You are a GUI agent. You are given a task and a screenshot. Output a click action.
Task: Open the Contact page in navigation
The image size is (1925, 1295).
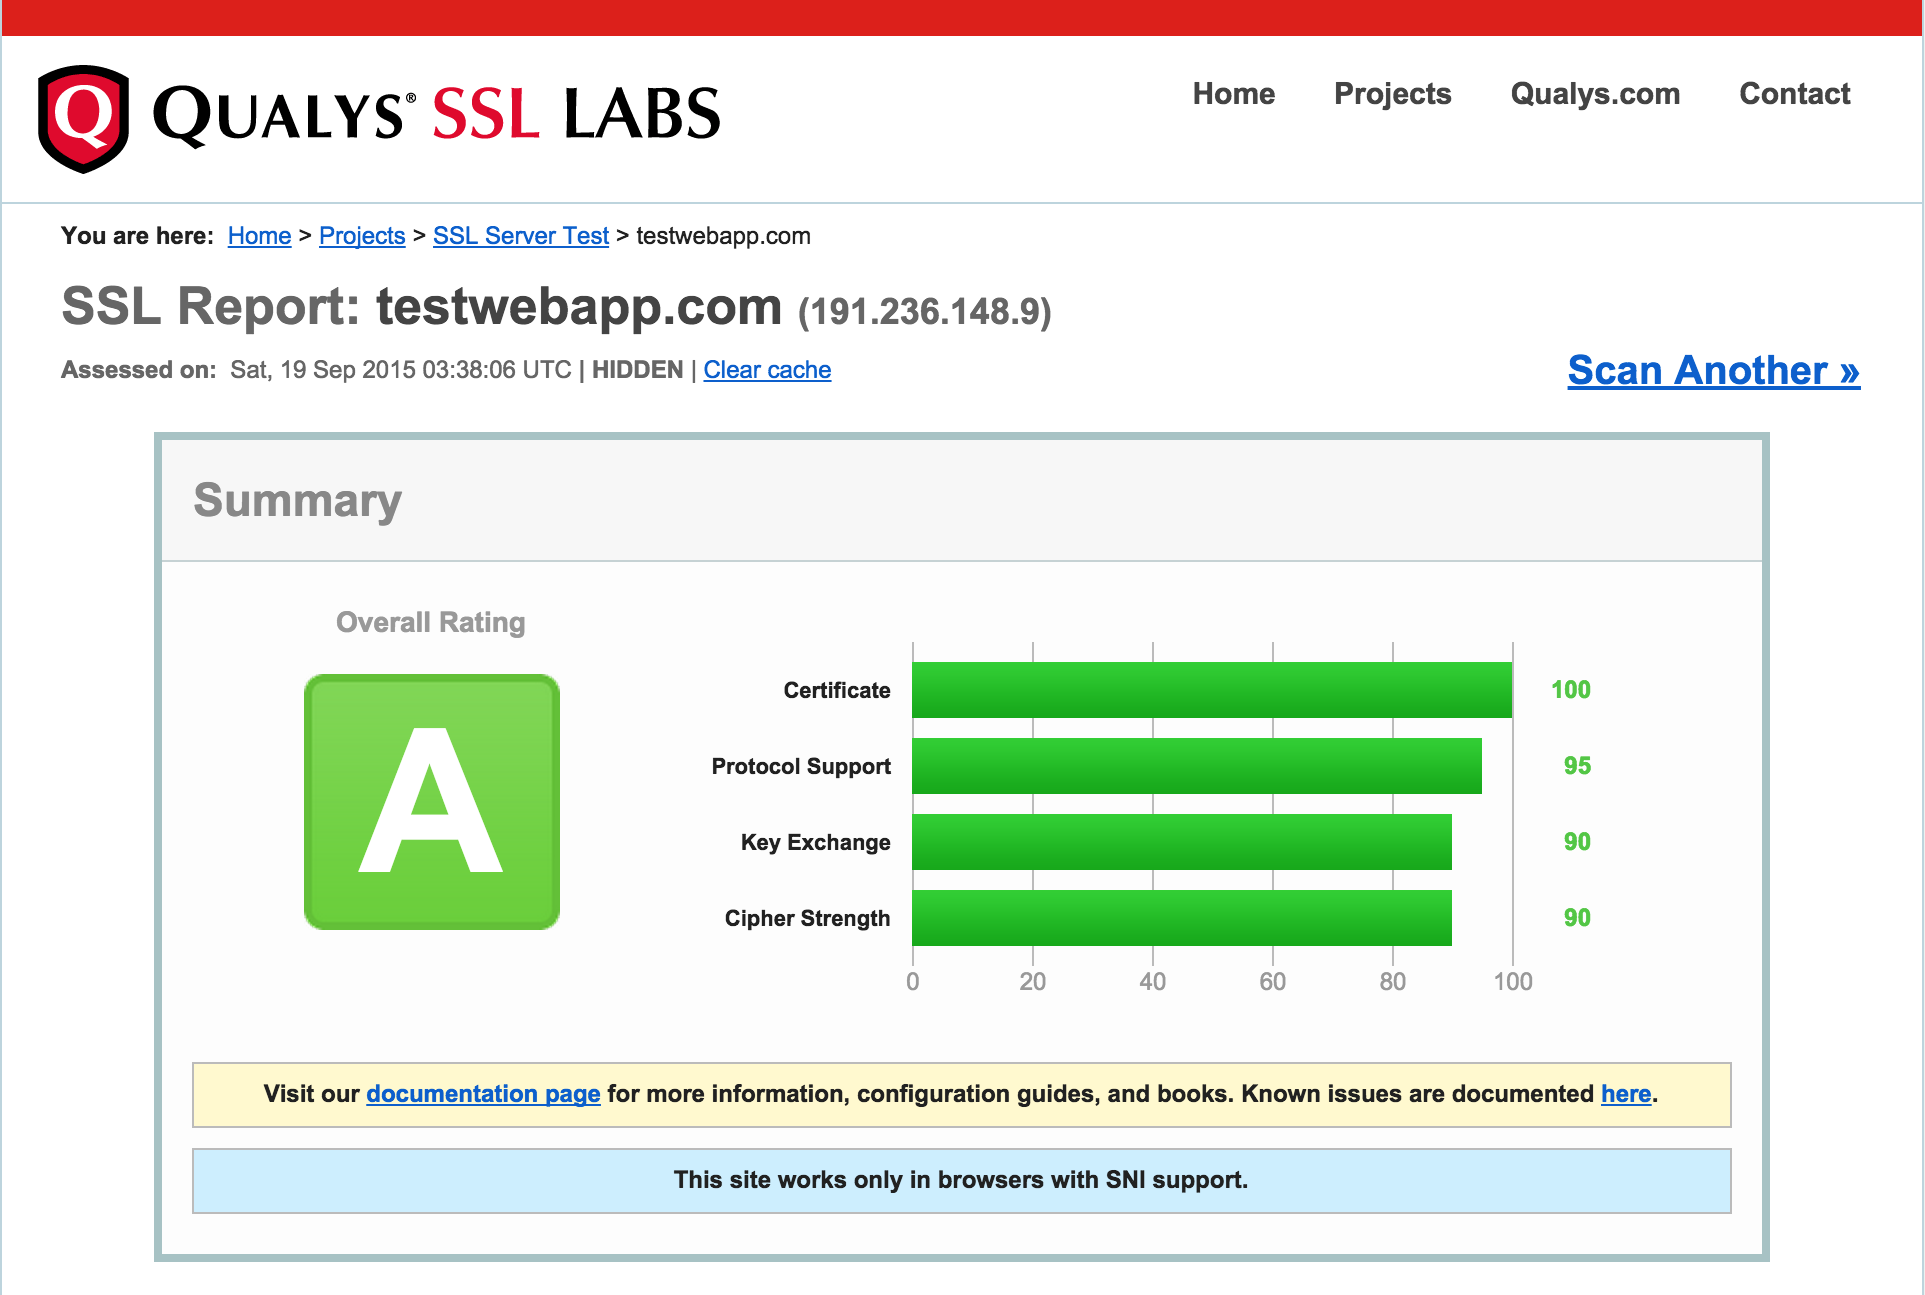1794,94
